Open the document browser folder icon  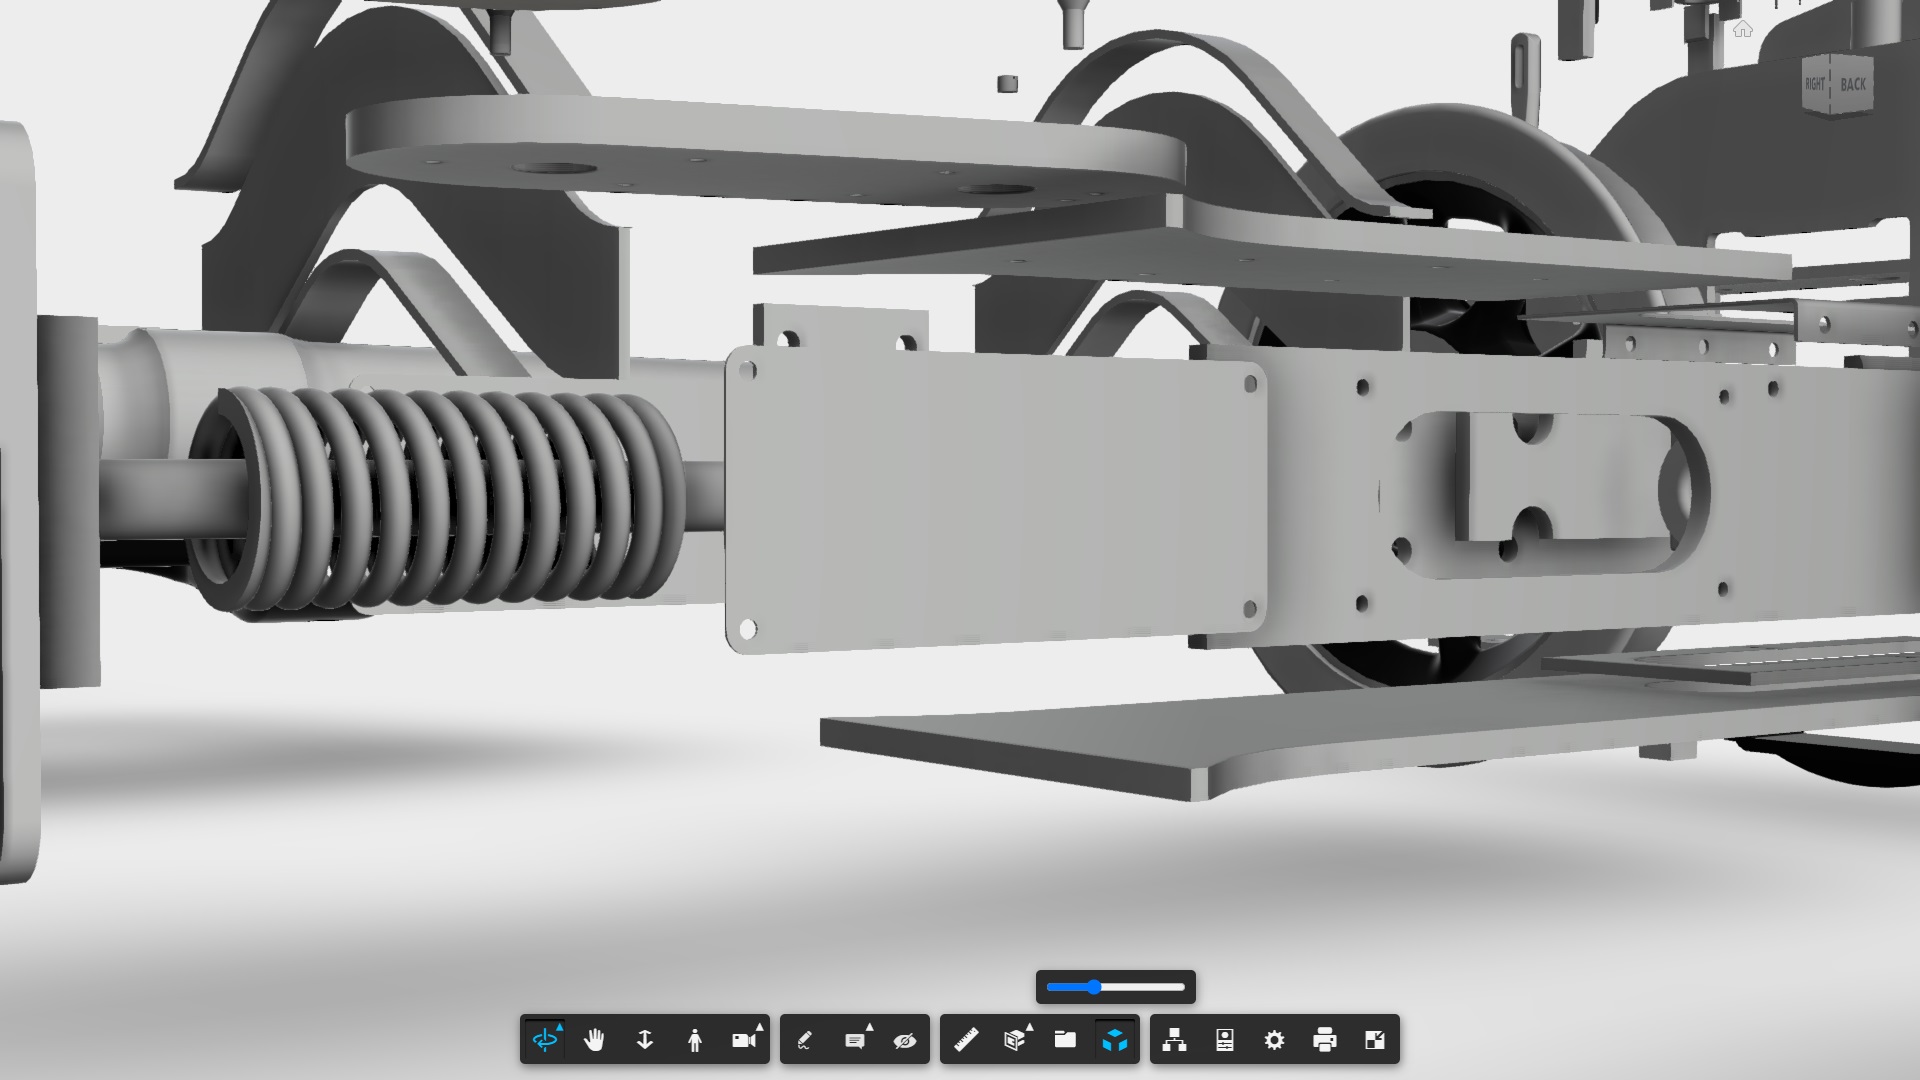click(1065, 1040)
